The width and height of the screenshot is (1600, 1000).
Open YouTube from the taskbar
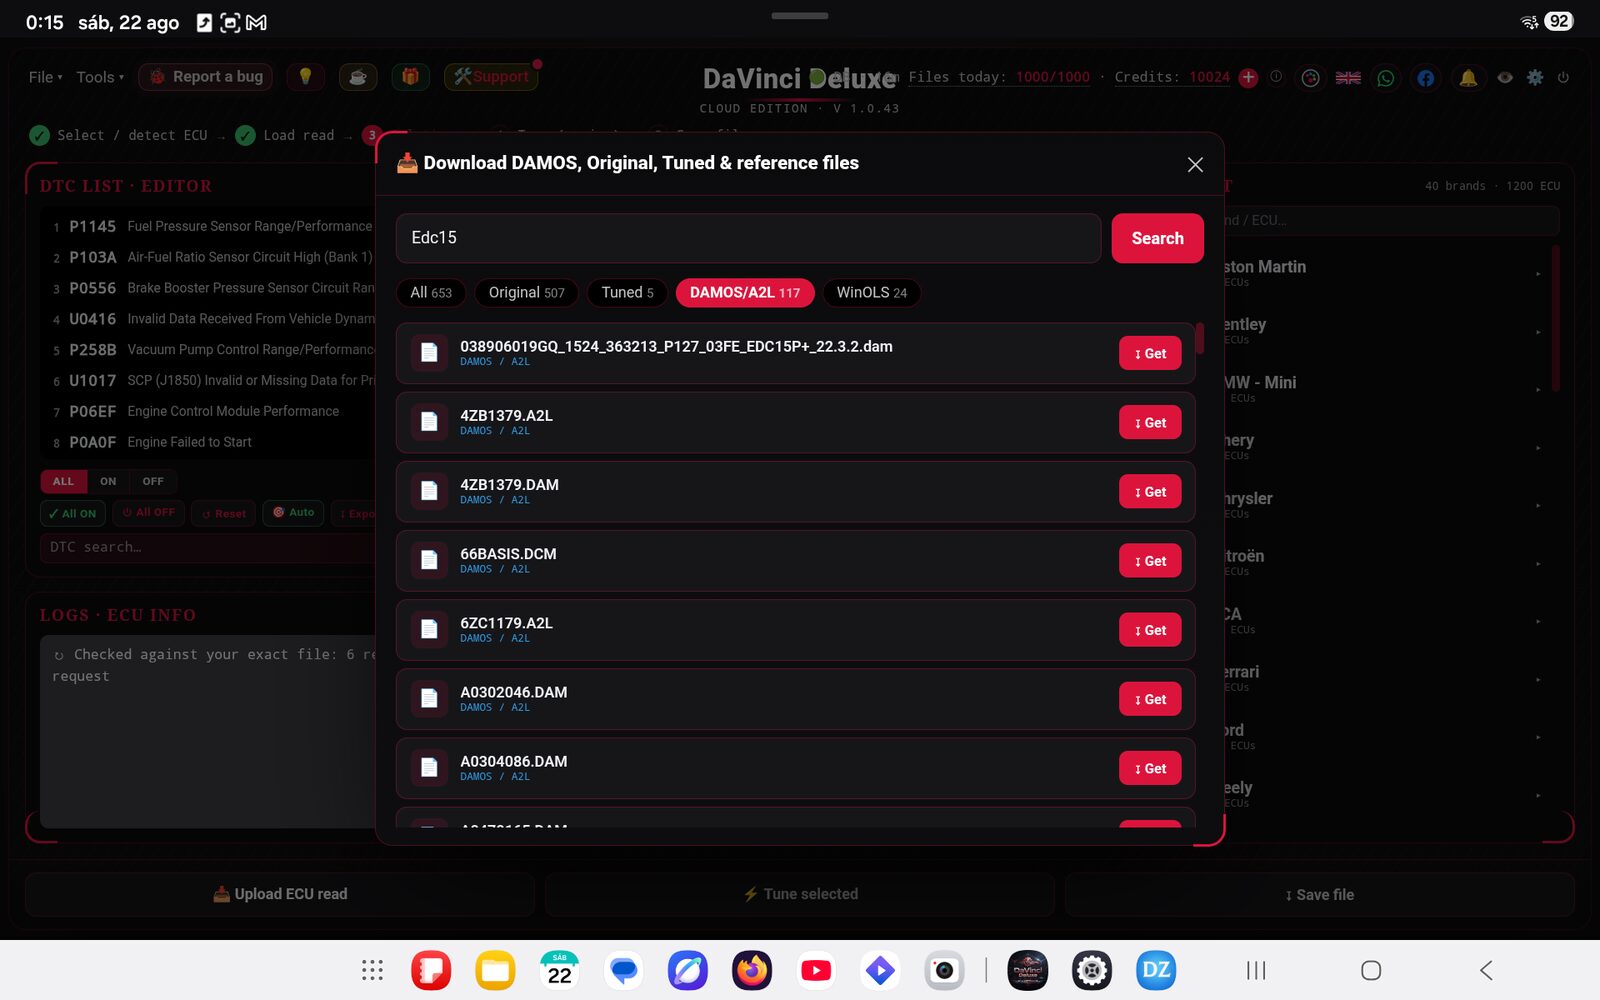[816, 970]
